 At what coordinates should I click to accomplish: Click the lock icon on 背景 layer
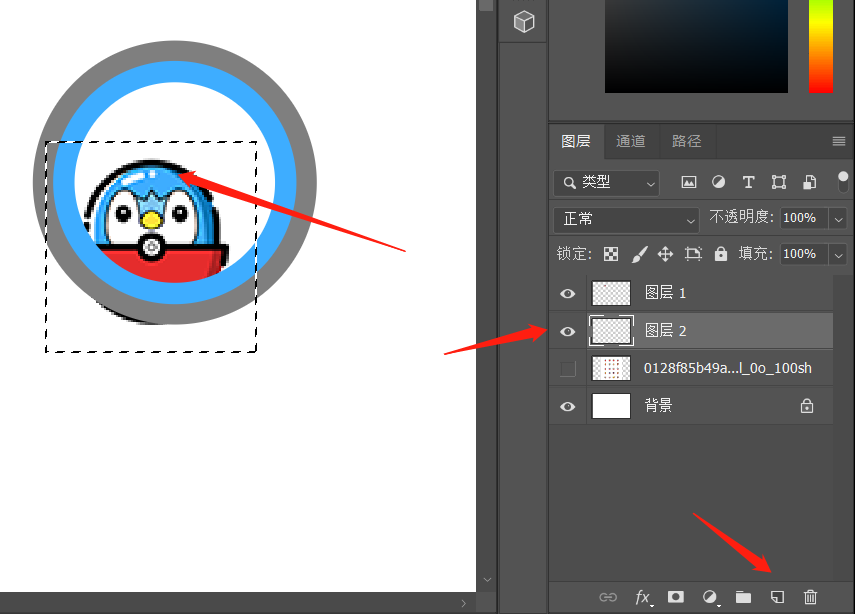[806, 406]
